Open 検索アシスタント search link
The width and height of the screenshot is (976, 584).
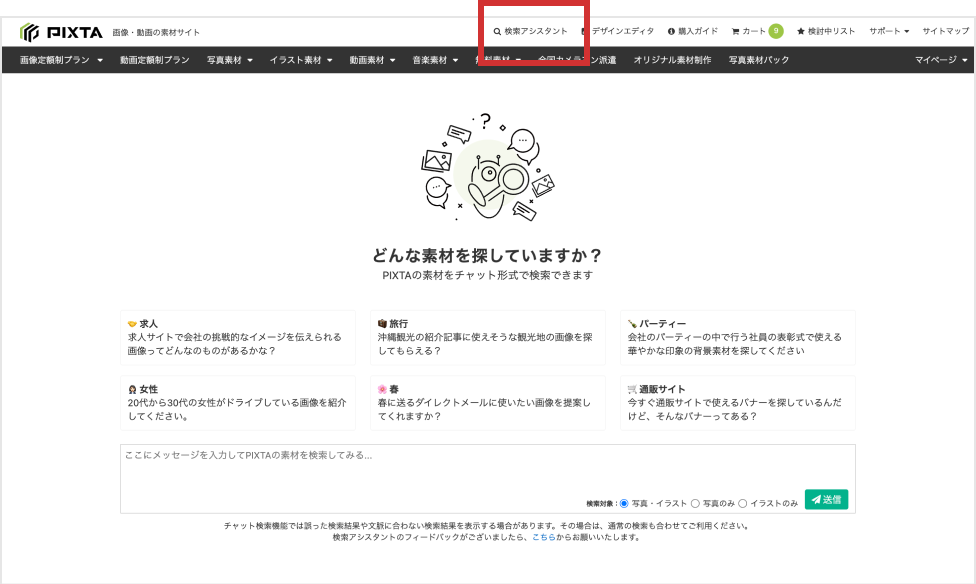[530, 31]
